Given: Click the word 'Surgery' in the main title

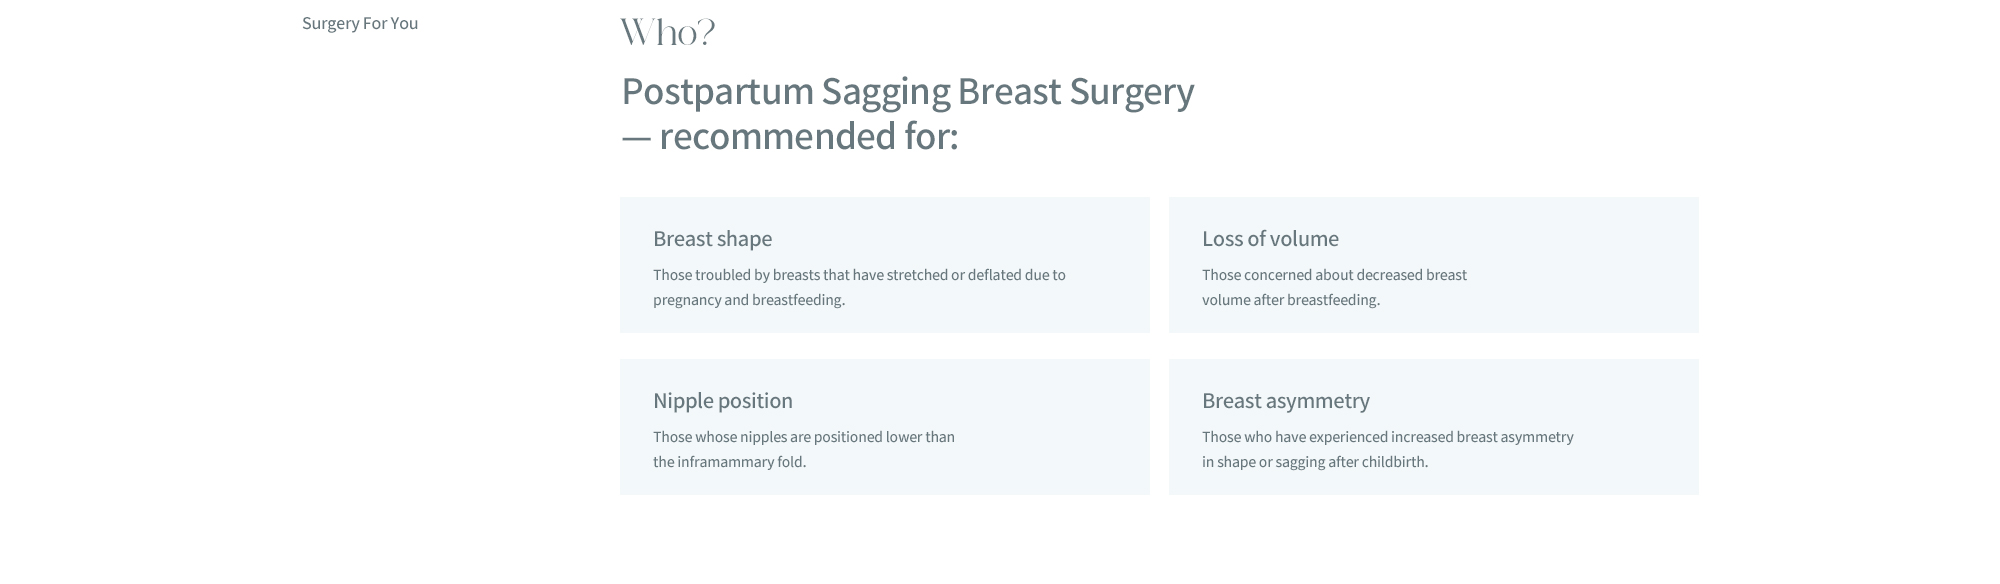Looking at the screenshot, I should pos(1132,91).
